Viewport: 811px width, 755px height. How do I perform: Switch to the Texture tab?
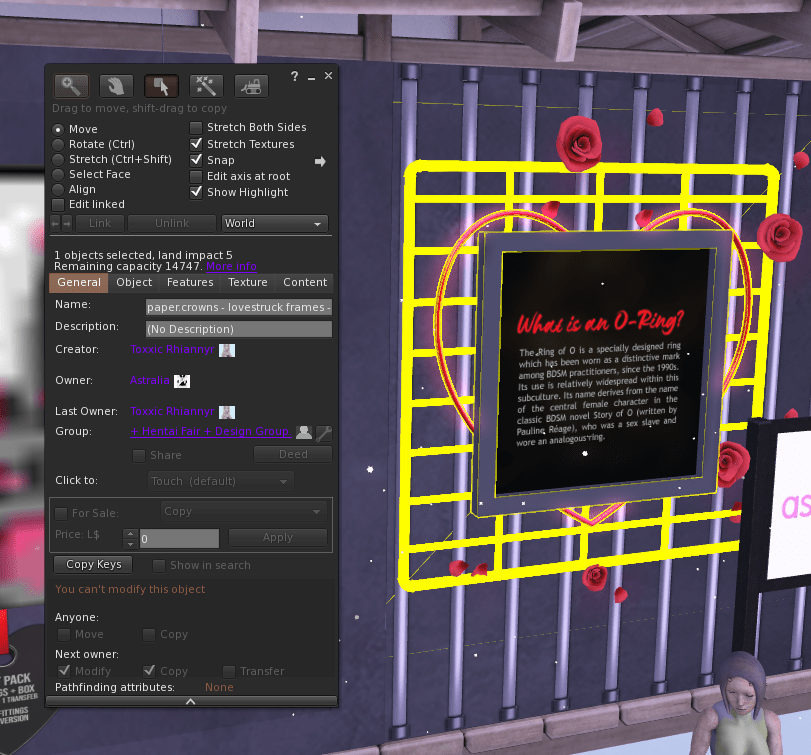(247, 283)
